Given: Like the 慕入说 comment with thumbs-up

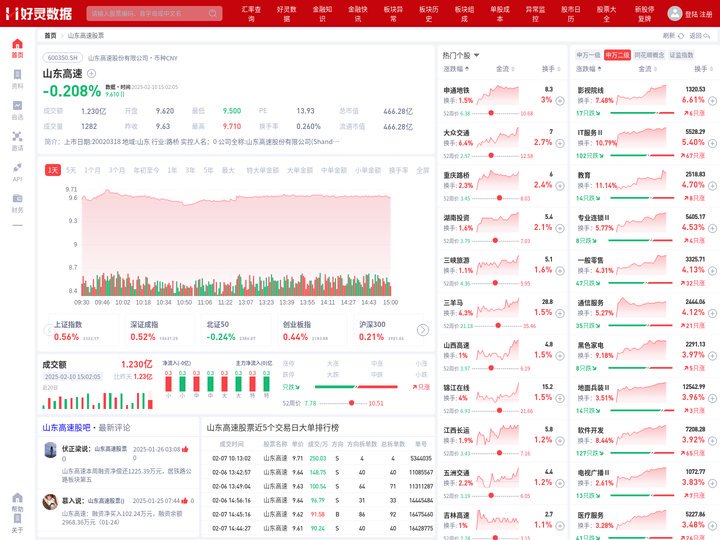Looking at the screenshot, I should click(185, 501).
